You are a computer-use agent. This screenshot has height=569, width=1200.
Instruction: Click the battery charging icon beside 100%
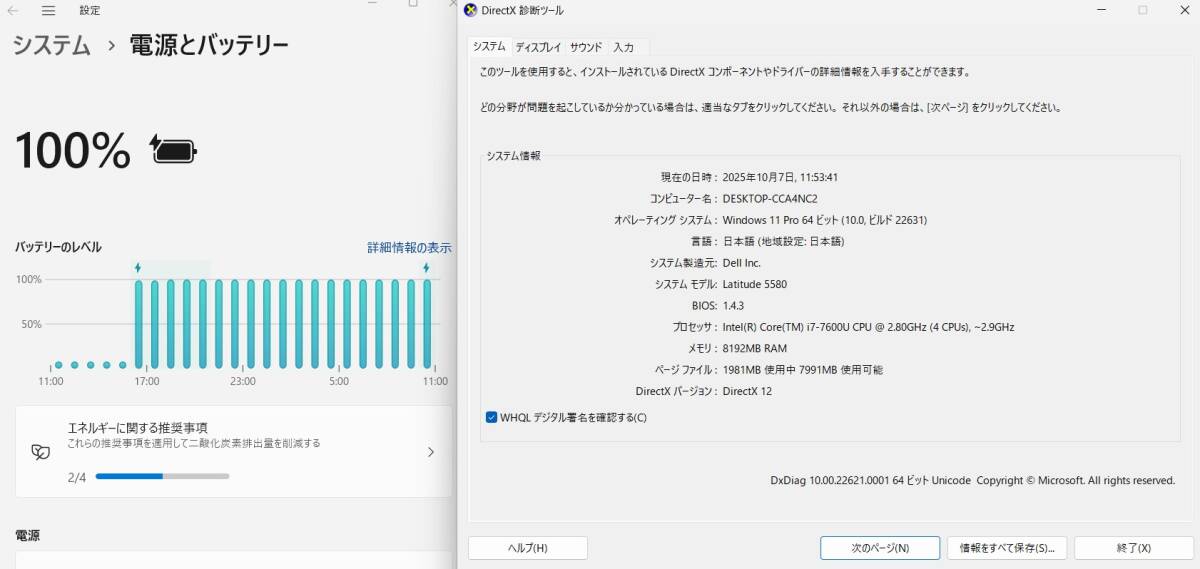click(x=173, y=150)
